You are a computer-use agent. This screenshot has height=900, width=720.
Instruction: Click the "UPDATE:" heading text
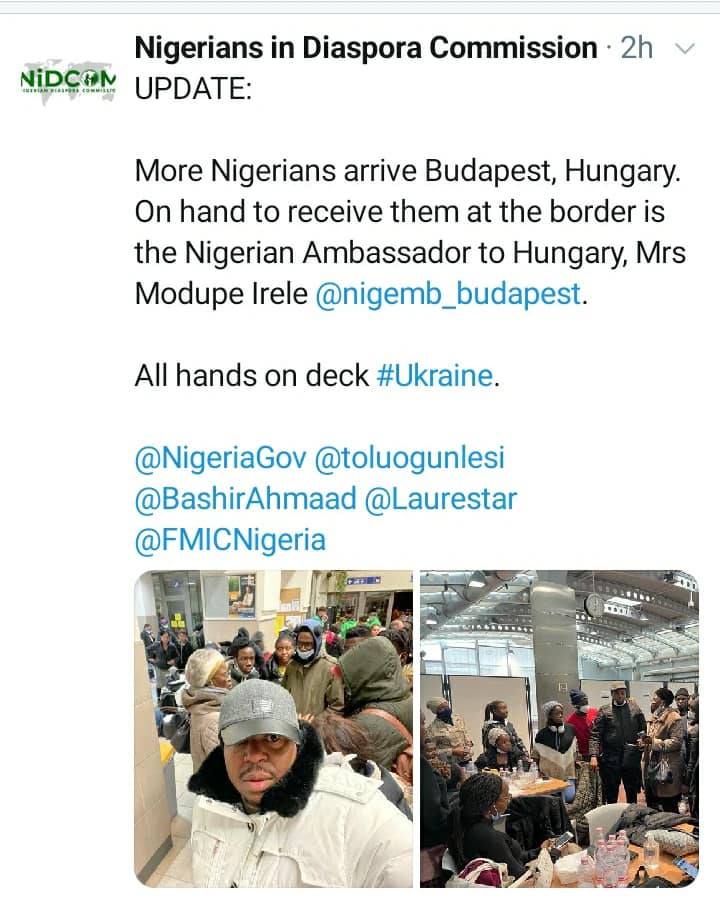pyautogui.click(x=194, y=88)
